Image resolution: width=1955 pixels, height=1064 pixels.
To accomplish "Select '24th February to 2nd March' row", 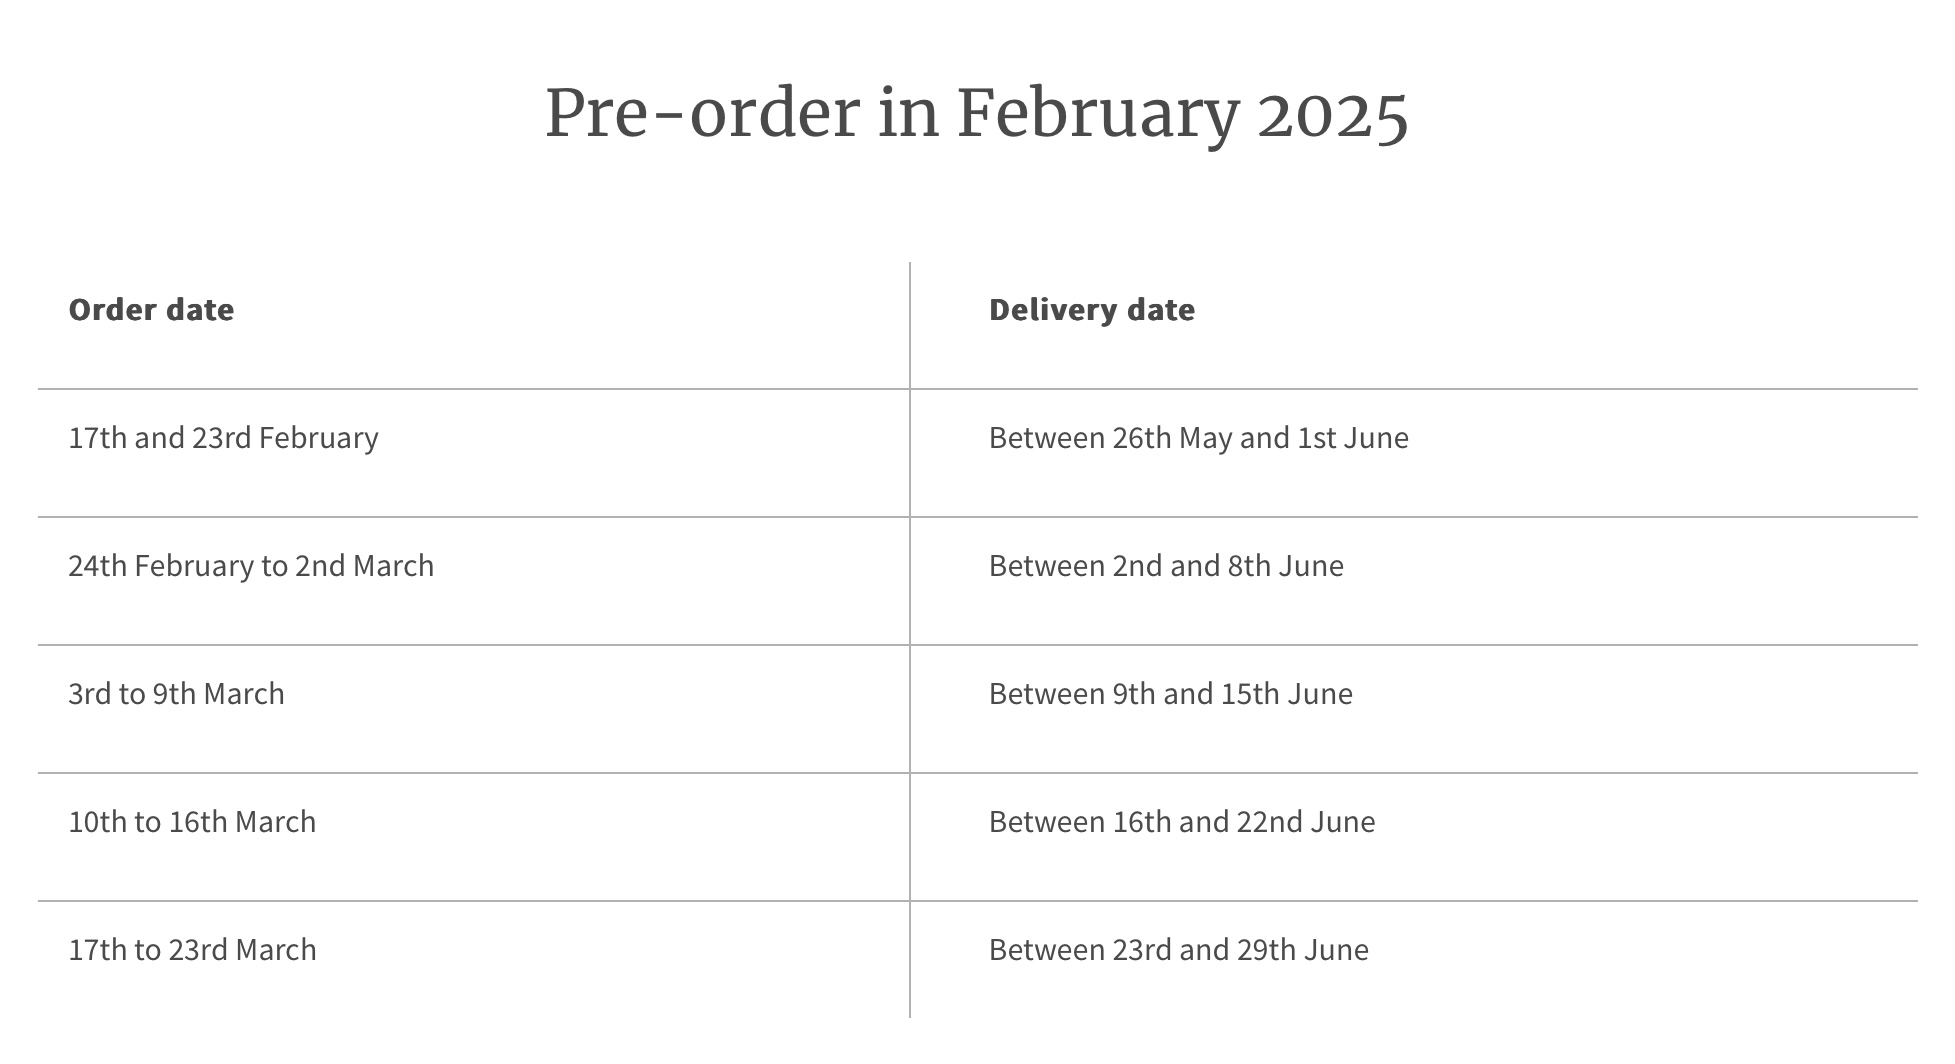I will (x=977, y=581).
